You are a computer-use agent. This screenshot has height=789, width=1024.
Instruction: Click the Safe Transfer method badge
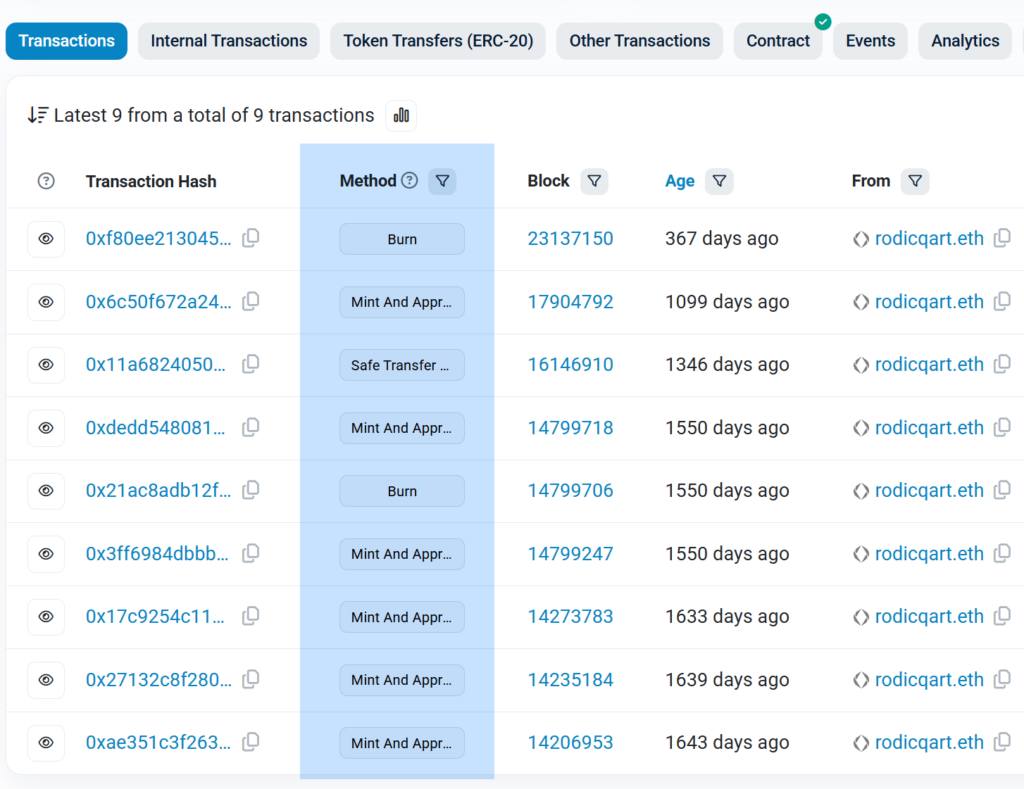(x=402, y=365)
